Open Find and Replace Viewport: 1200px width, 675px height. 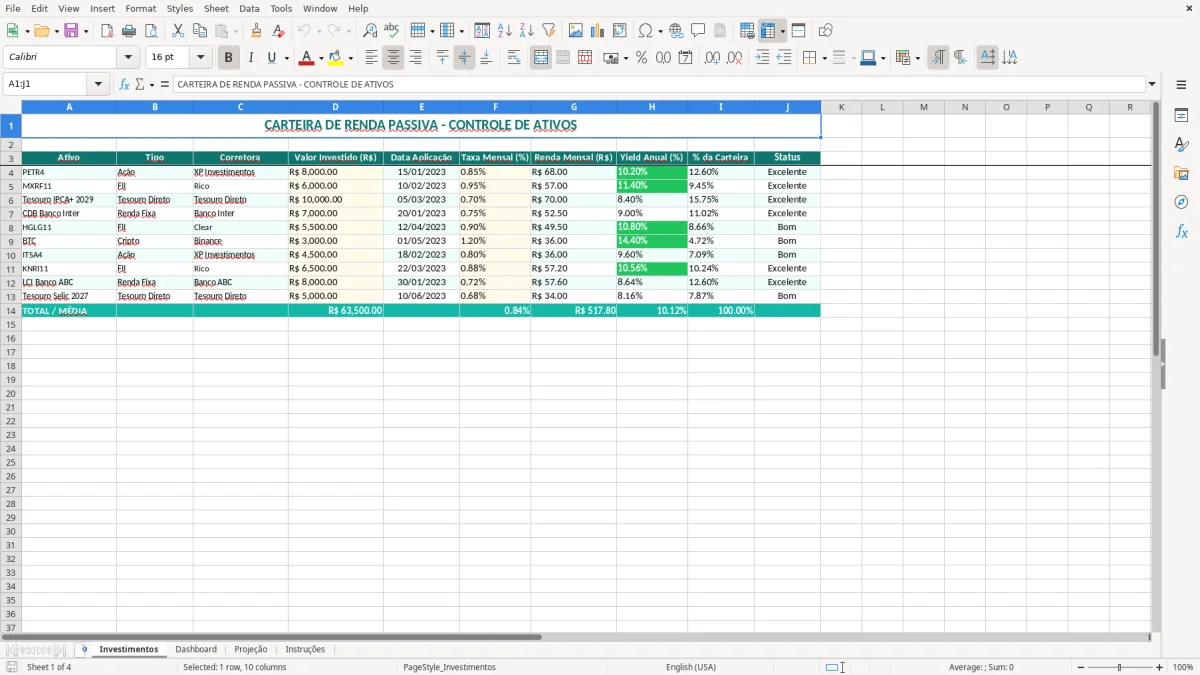click(x=370, y=31)
